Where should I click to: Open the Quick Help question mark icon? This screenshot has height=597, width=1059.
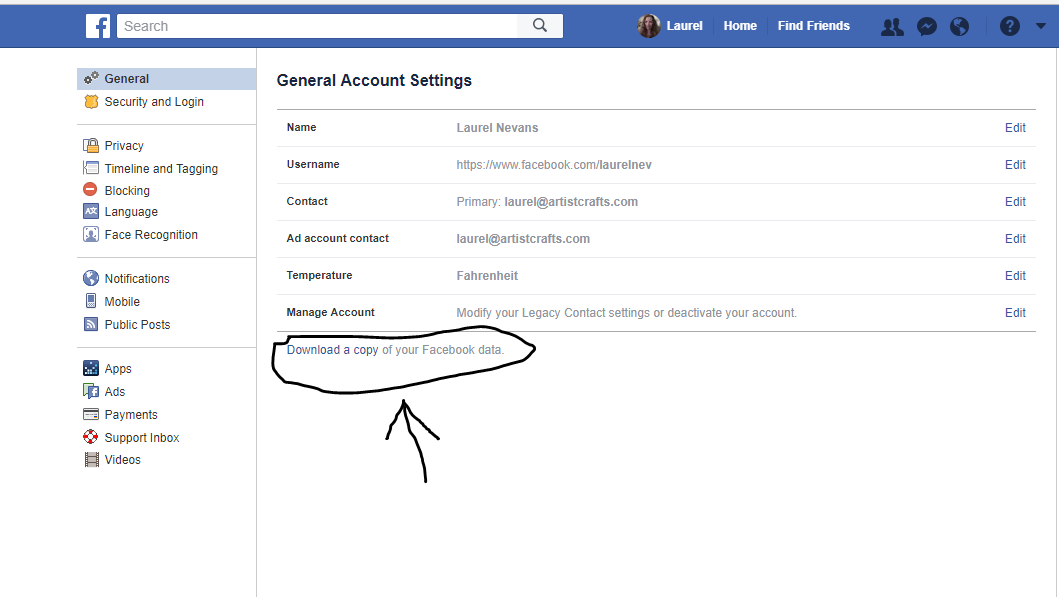click(x=1010, y=26)
